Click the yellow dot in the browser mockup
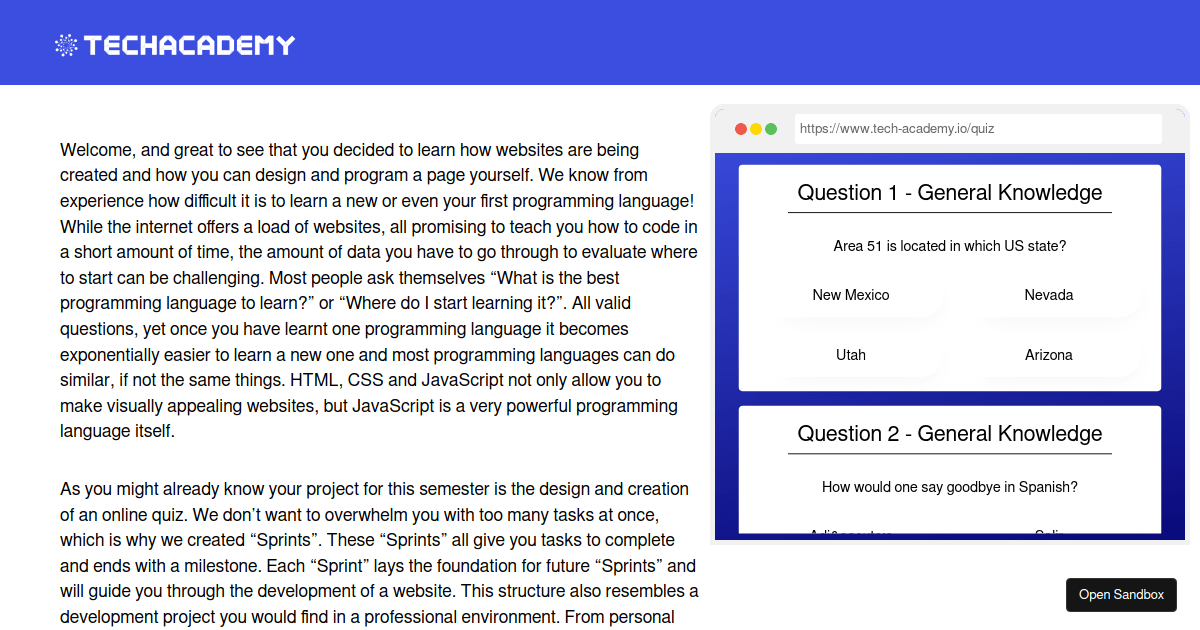Viewport: 1200px width, 630px height. [x=755, y=129]
